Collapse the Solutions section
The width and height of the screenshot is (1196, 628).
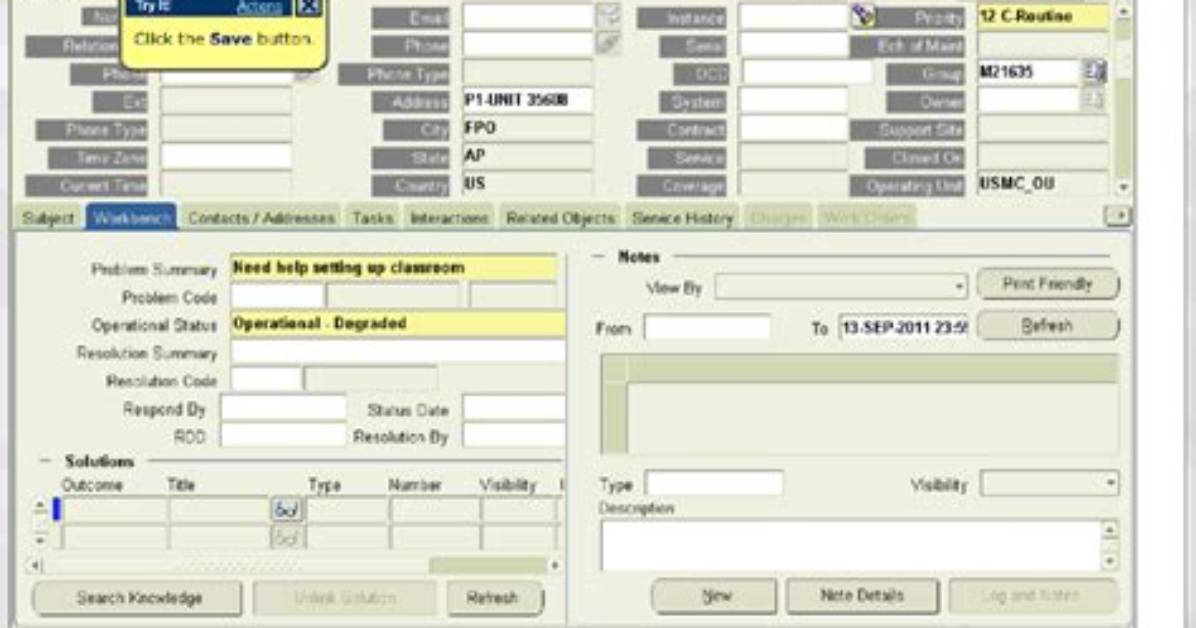(44, 461)
